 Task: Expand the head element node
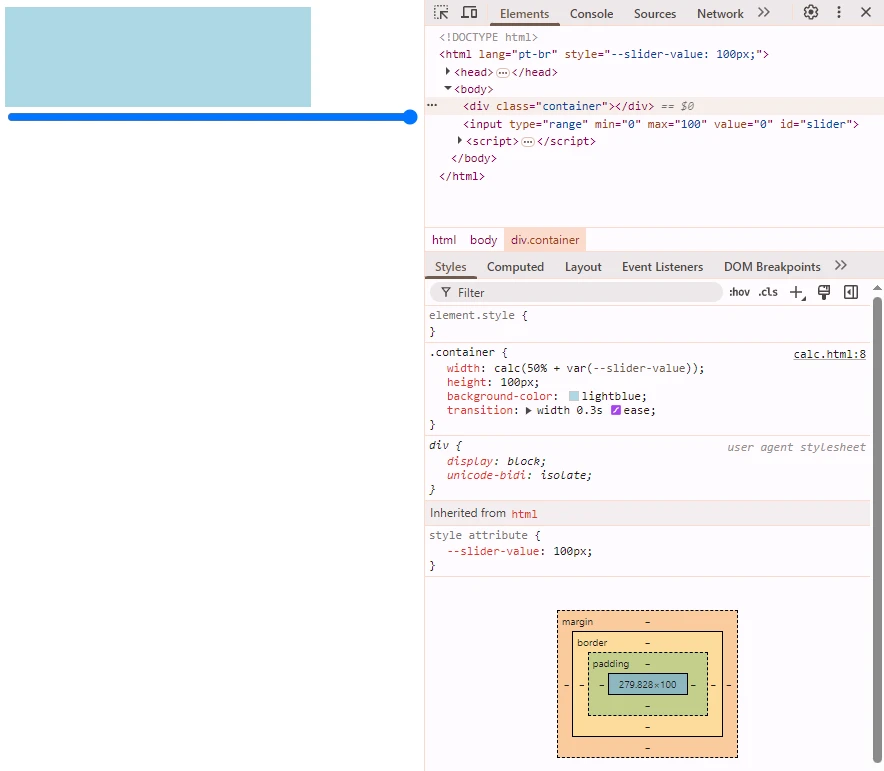448,72
